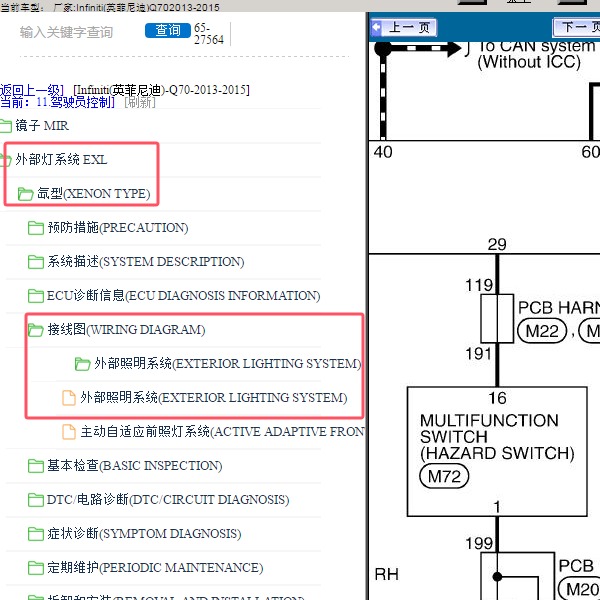The width and height of the screenshot is (600, 600).
Task: Click the MULTIFUNCTION SWITCH (HAZARD SWITCH) block
Action: coord(497,452)
